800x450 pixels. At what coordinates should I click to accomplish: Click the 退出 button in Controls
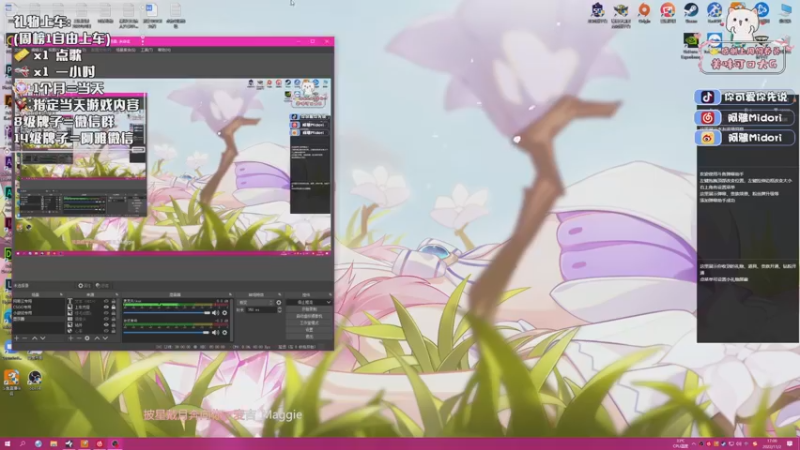click(x=309, y=336)
